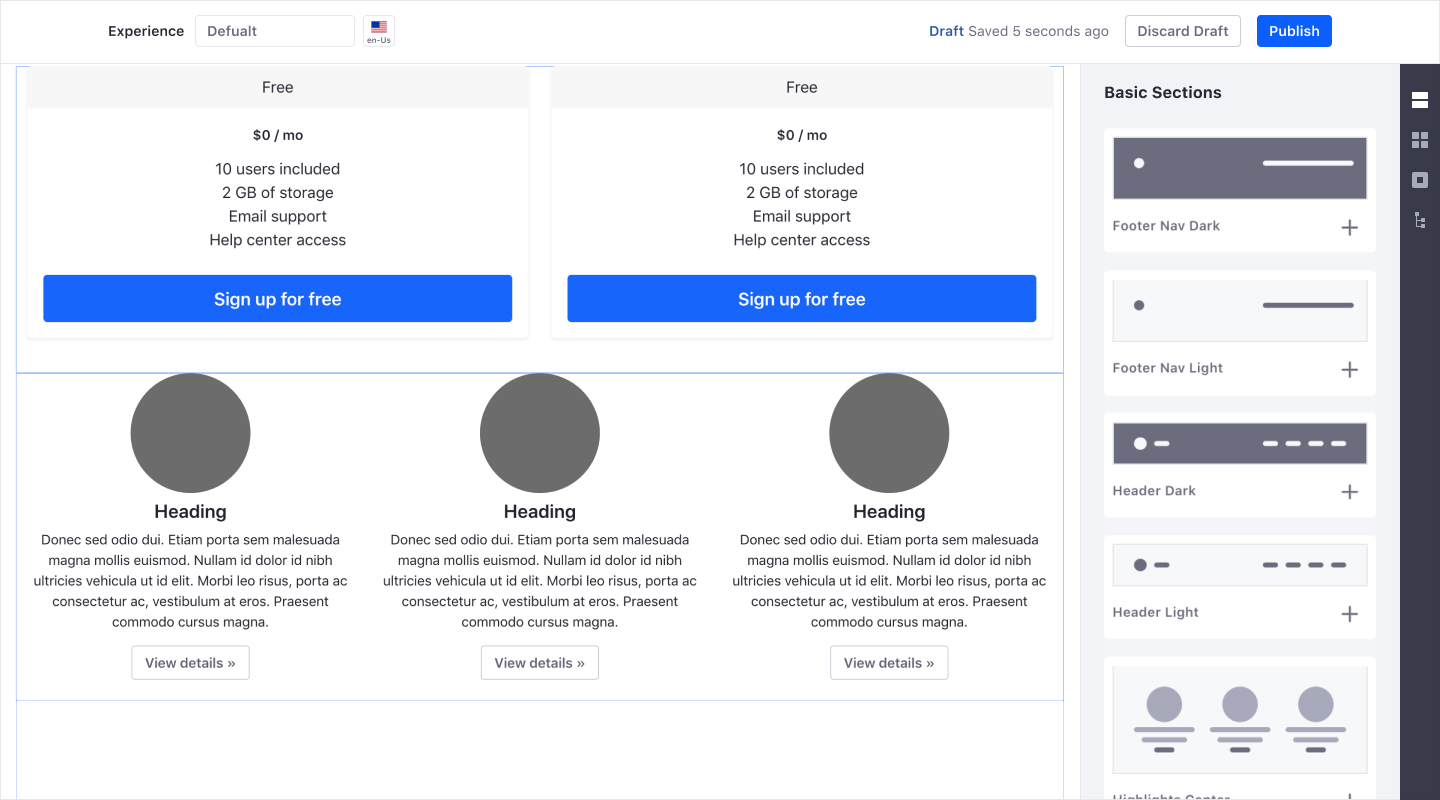Screen dimensions: 1440x800
Task: Open the en-US language flag selector
Action: pyautogui.click(x=379, y=31)
